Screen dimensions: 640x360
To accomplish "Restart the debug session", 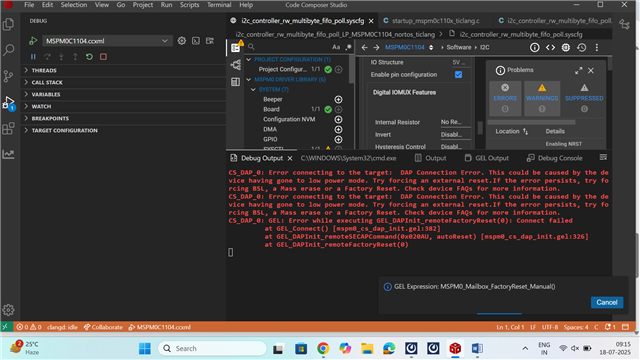I will (x=89, y=57).
